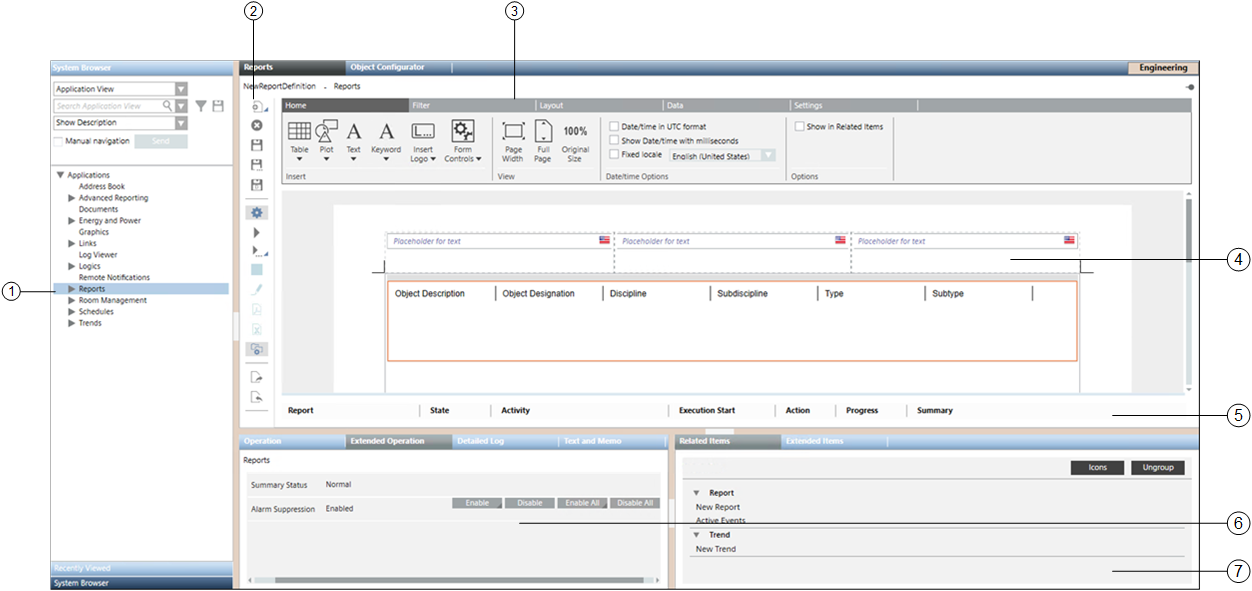This screenshot has width=1252, height=591.
Task: Open the Table insert tool
Action: [x=299, y=132]
